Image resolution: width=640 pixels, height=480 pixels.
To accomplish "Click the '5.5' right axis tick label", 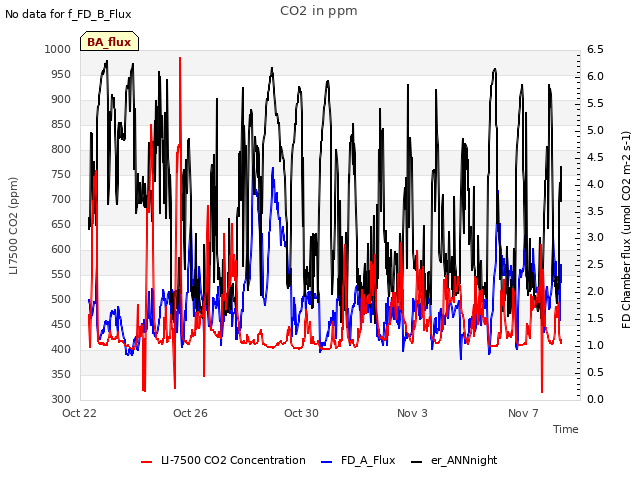I will pos(596,103).
